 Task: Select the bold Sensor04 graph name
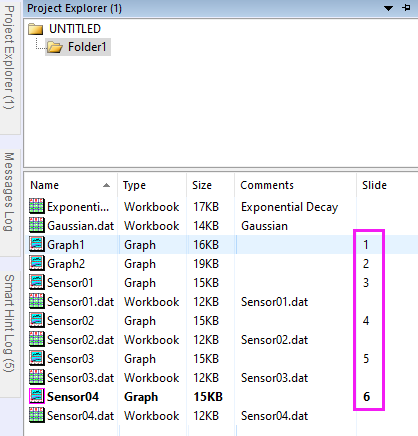73,397
